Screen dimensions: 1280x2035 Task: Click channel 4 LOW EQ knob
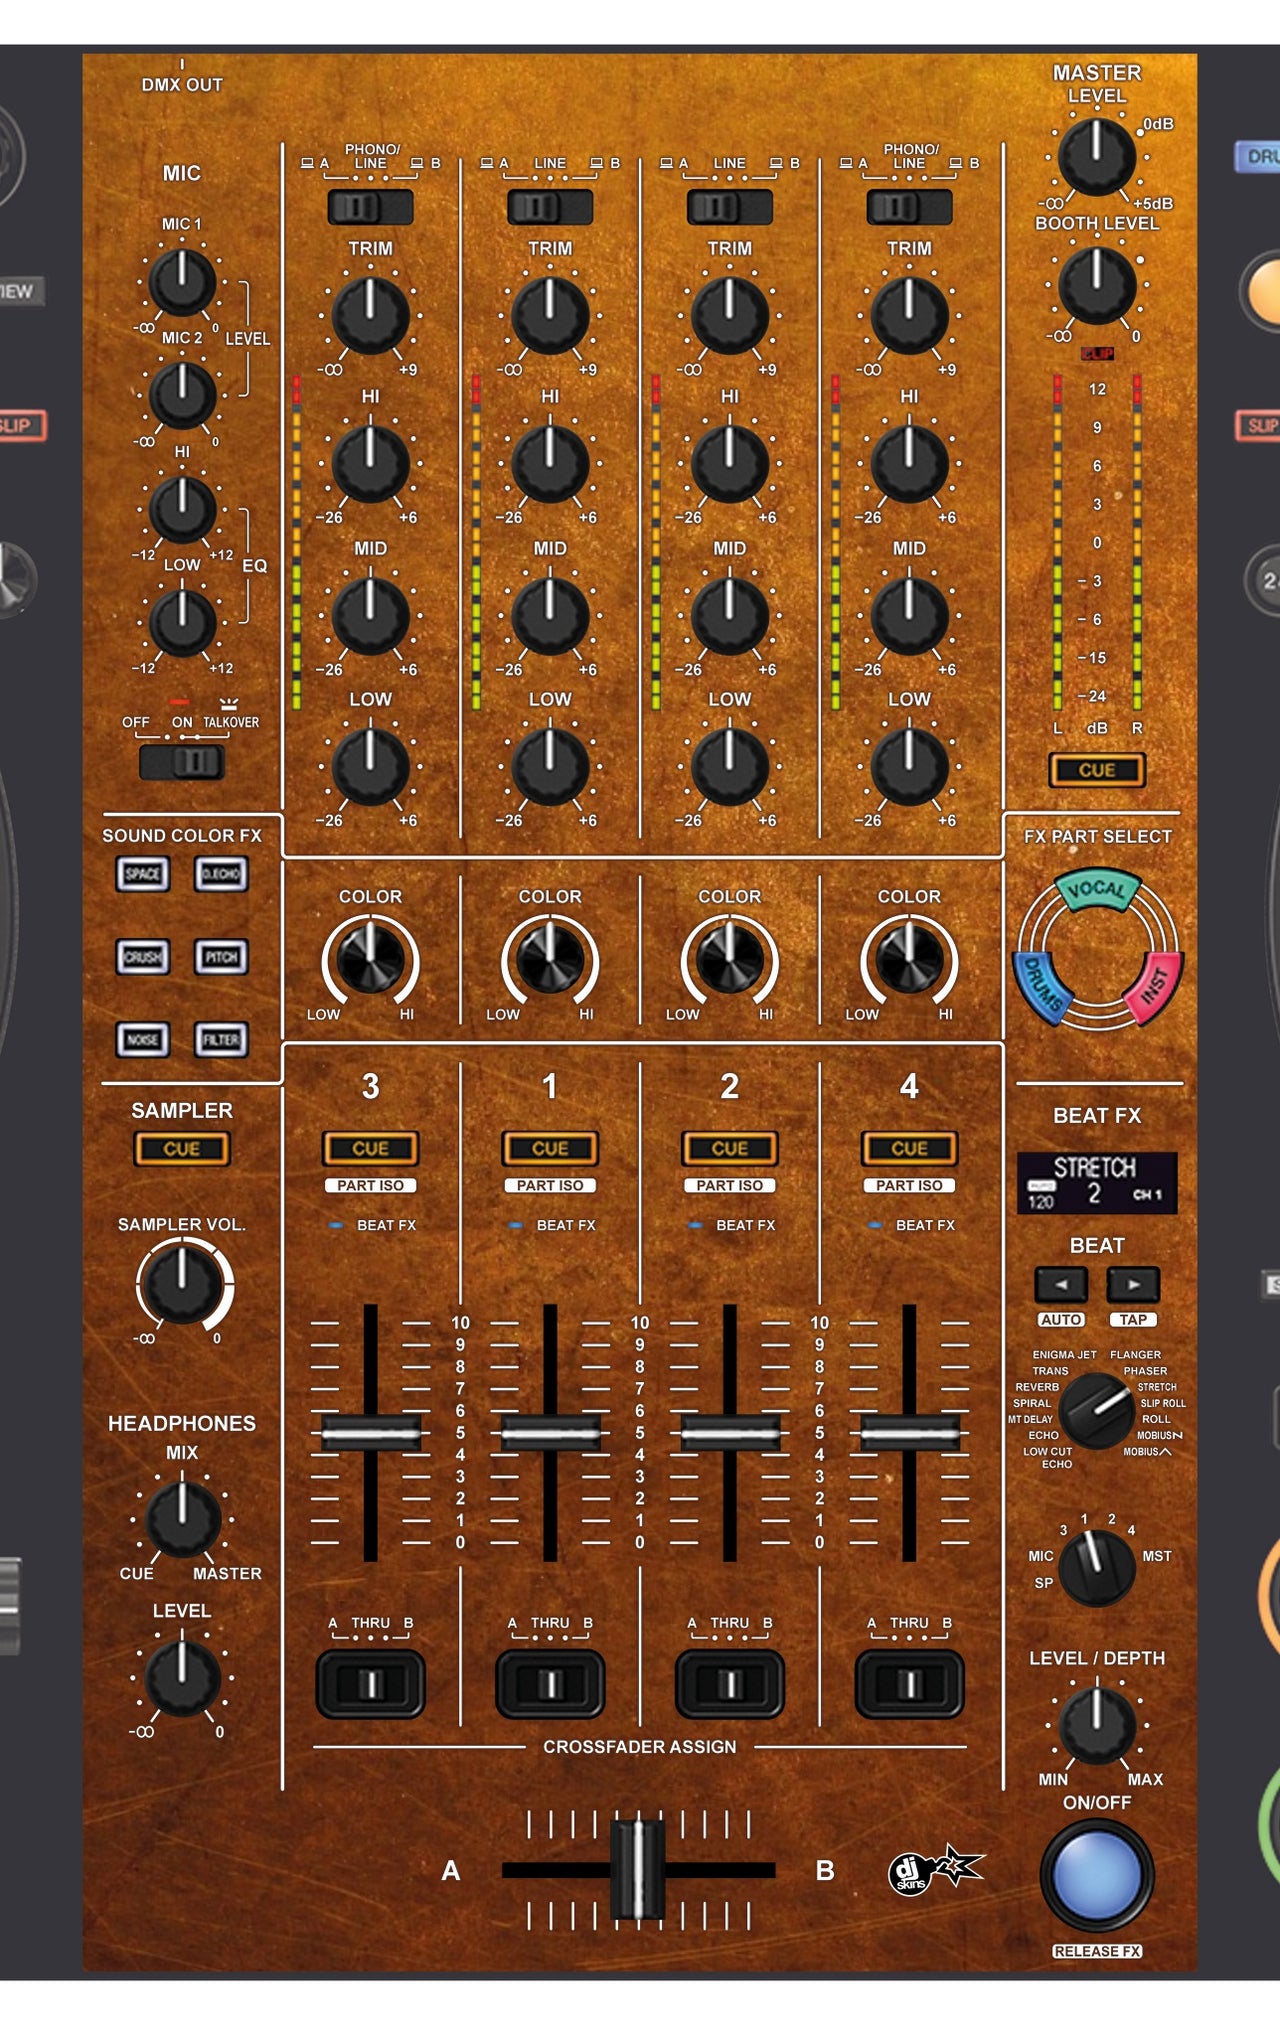(x=909, y=767)
